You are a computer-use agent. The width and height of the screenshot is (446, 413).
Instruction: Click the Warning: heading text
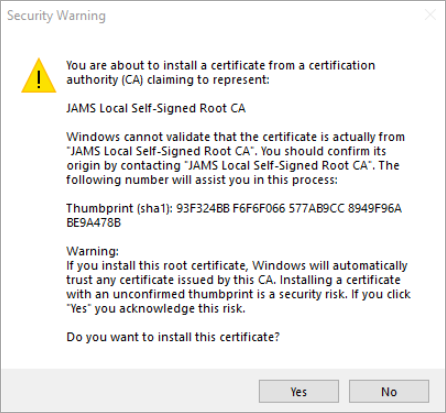click(92, 251)
